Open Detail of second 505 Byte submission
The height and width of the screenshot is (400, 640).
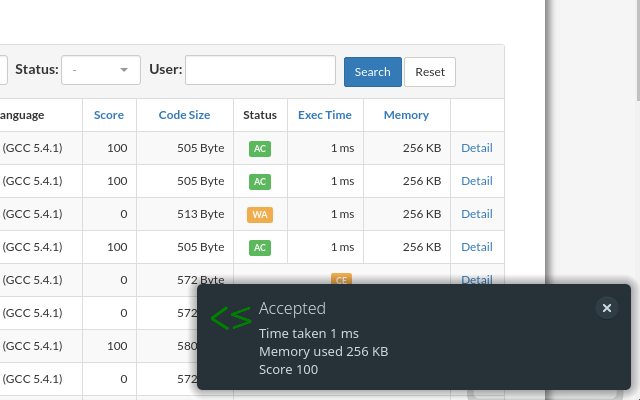pos(477,181)
